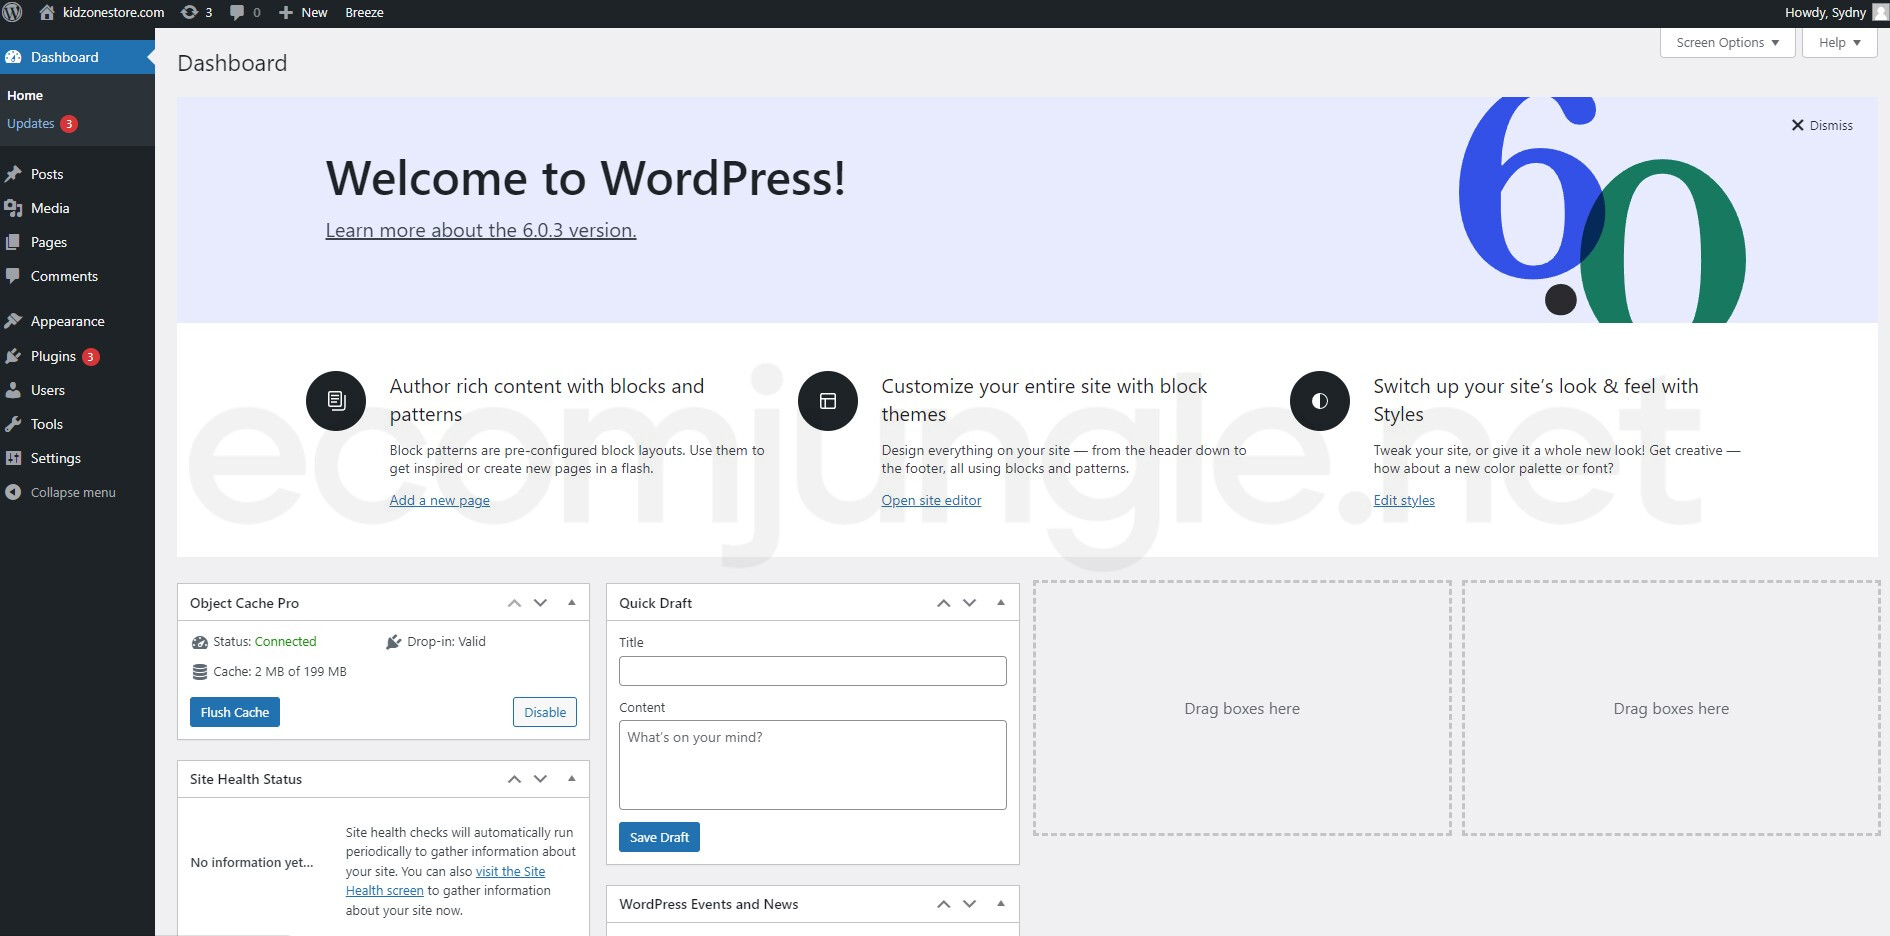Viewport: 1890px width, 936px height.
Task: Open the updates icon in admin bar
Action: [x=190, y=13]
